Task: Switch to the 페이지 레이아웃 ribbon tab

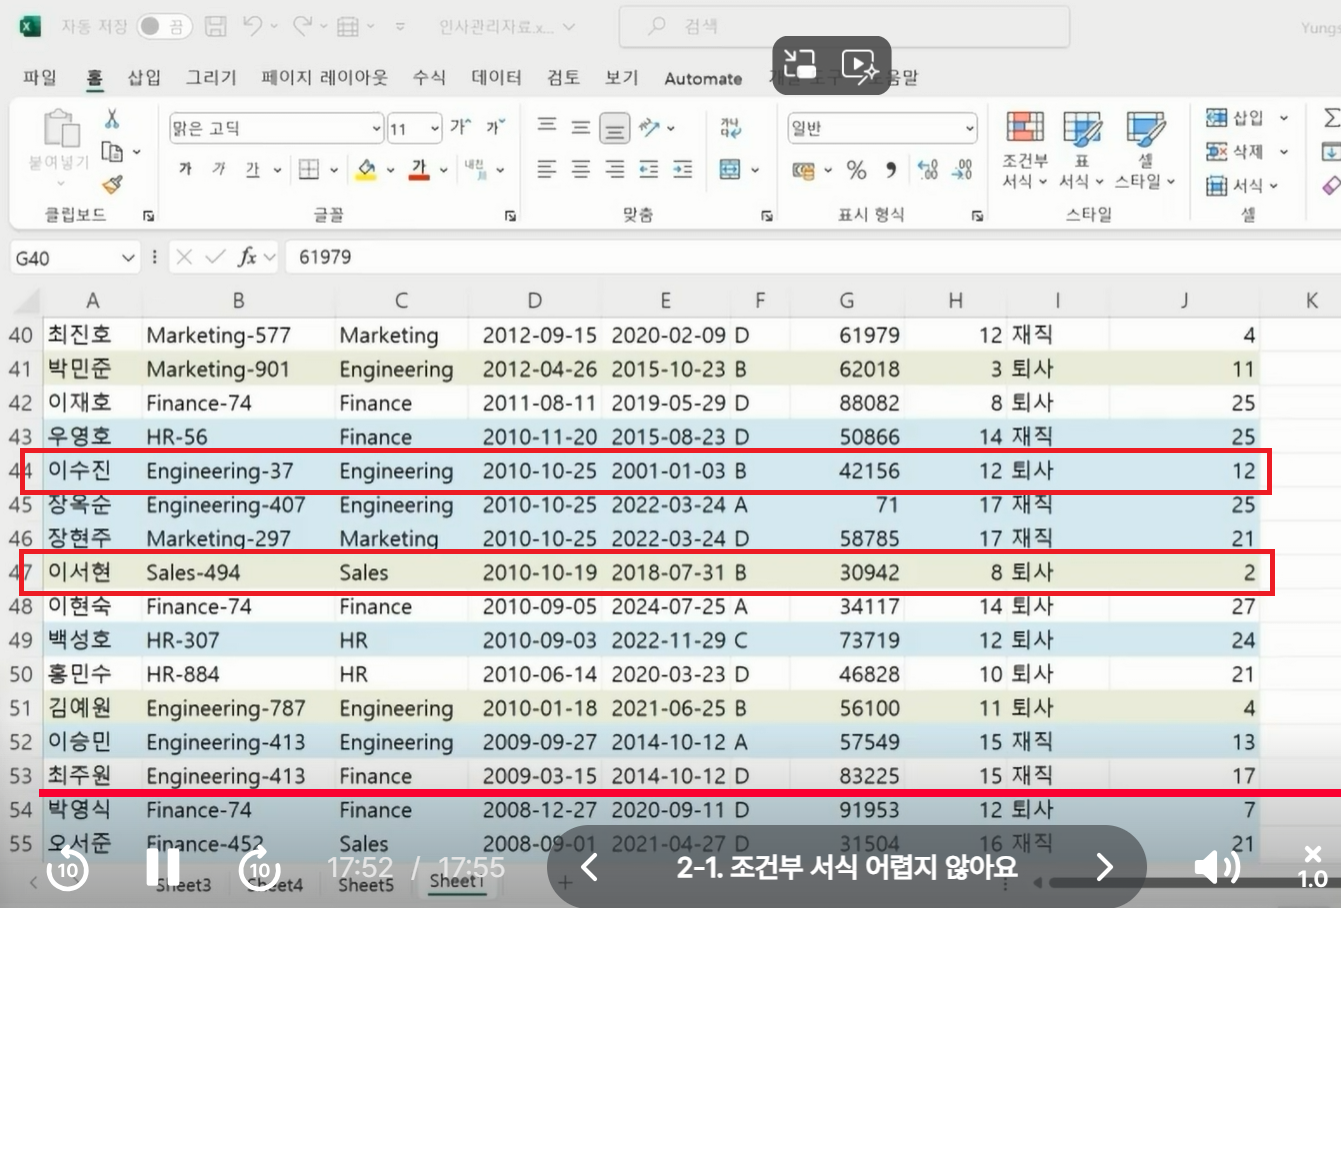Action: click(x=324, y=77)
